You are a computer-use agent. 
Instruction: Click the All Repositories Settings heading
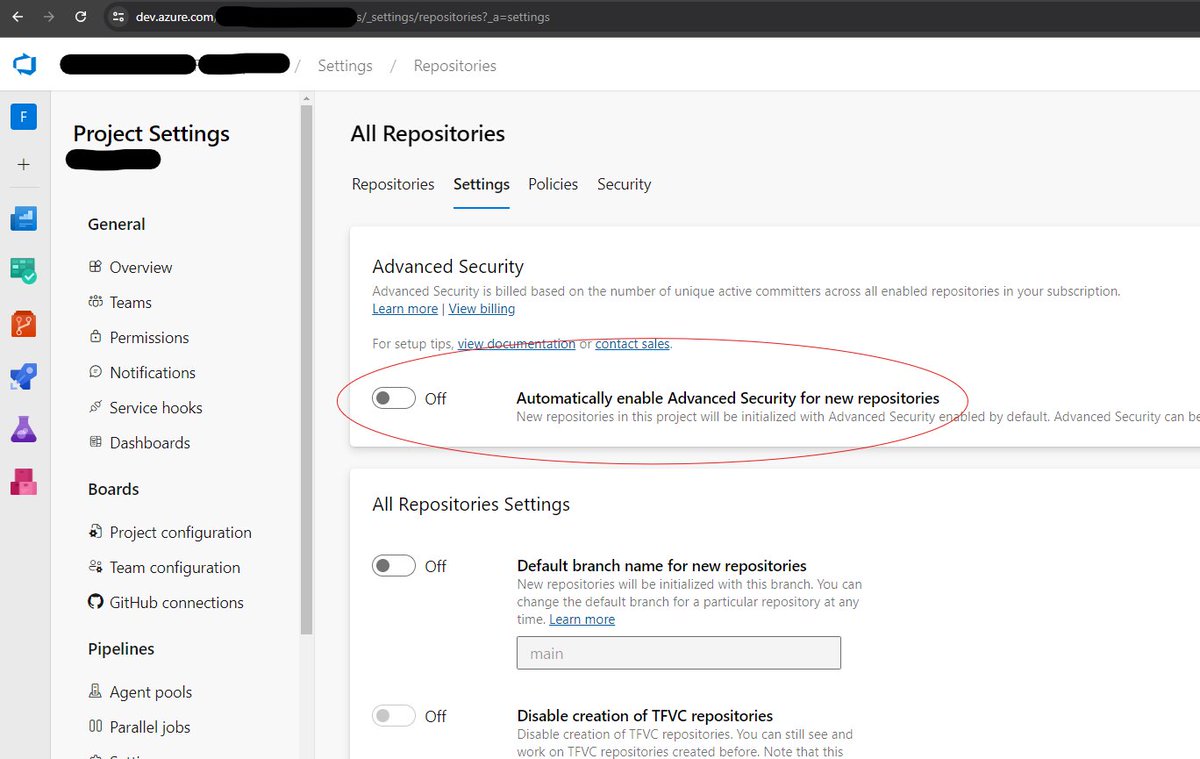coord(471,504)
